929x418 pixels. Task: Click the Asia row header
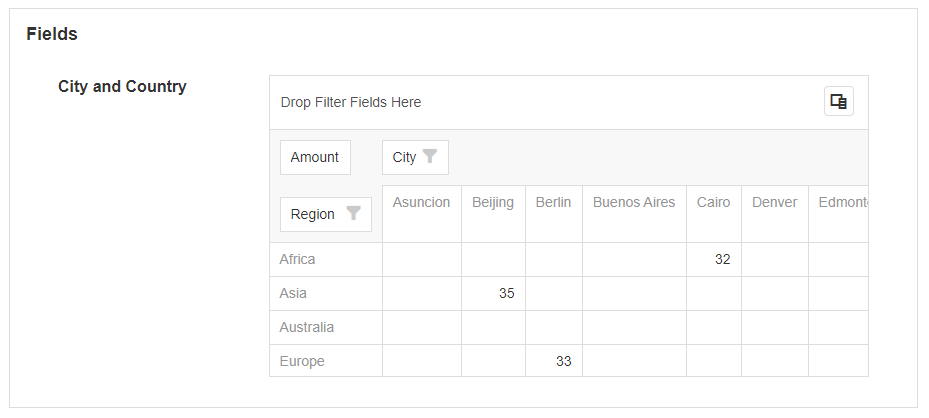point(293,293)
